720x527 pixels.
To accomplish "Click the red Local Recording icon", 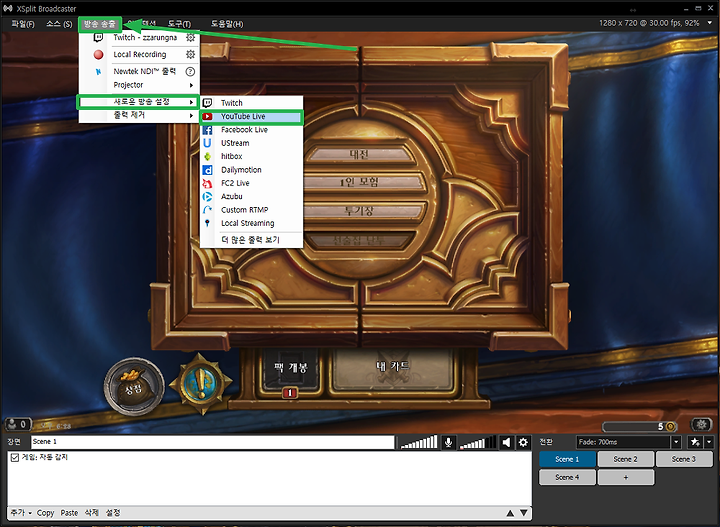I will pyautogui.click(x=98, y=55).
